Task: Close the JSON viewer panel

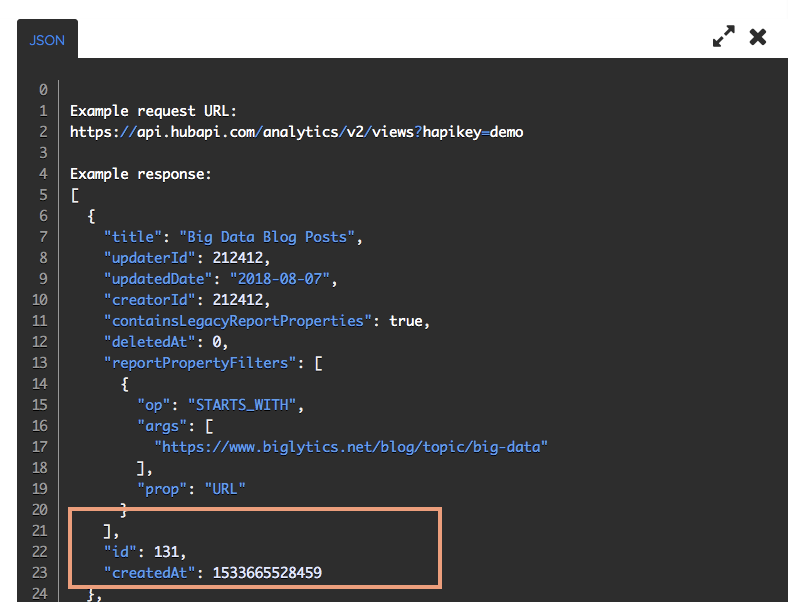Action: 757,37
